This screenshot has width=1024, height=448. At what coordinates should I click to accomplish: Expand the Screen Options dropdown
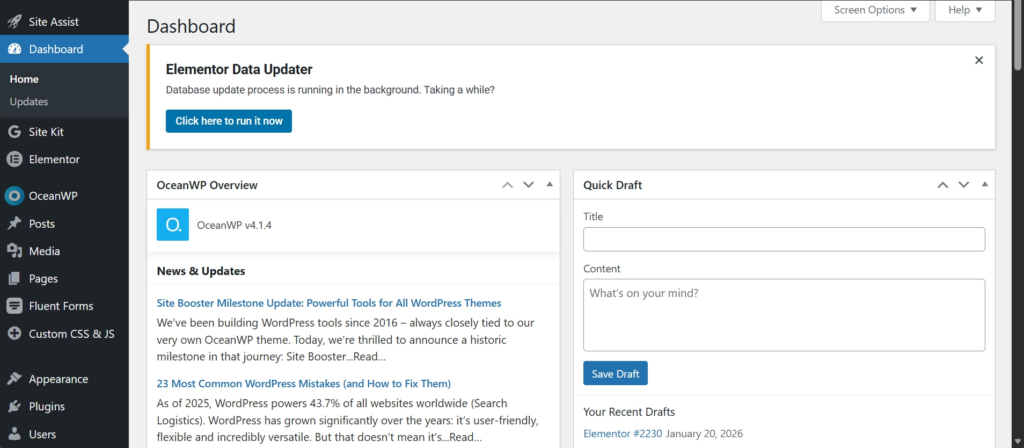click(x=875, y=10)
